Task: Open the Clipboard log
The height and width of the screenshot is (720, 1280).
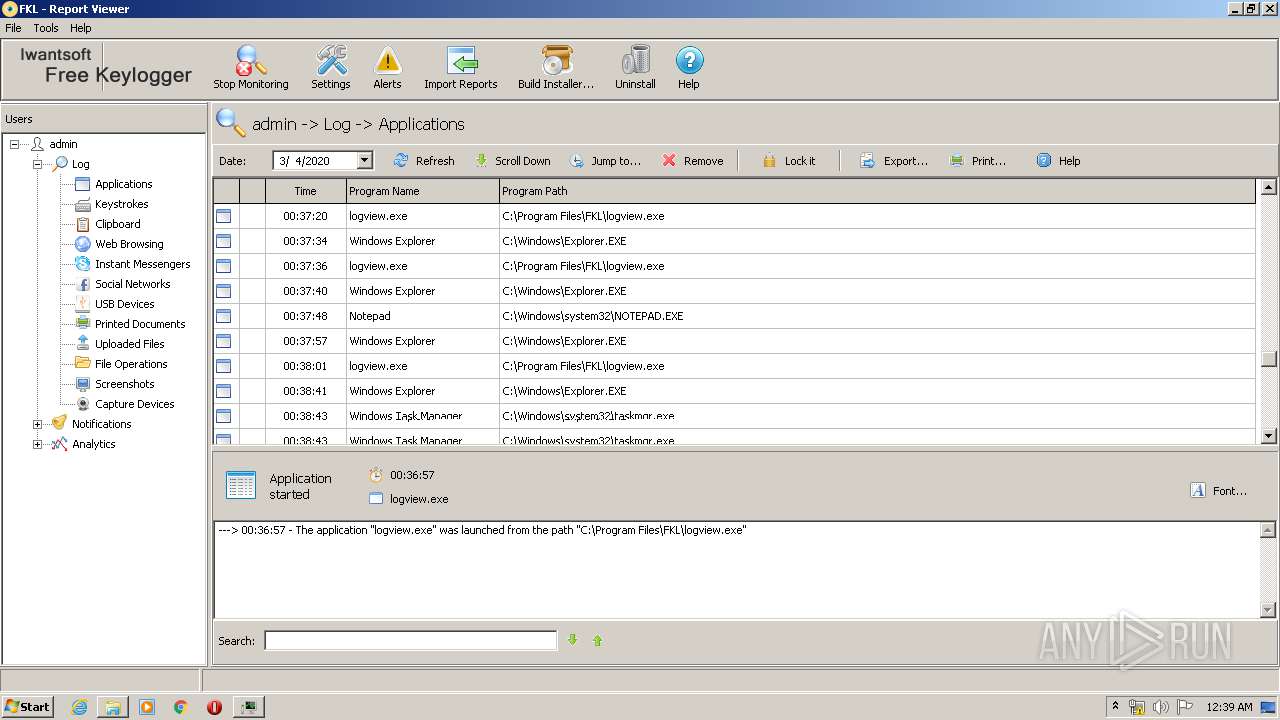Action: pyautogui.click(x=117, y=224)
